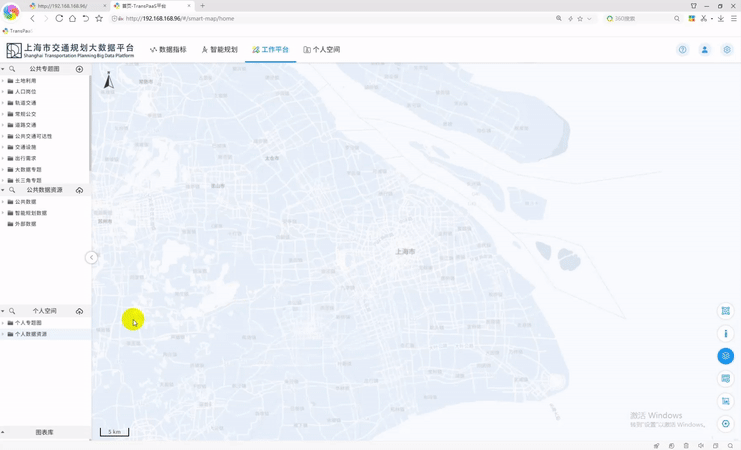Click the help question-mark icon
This screenshot has width=741, height=450.
coord(682,50)
